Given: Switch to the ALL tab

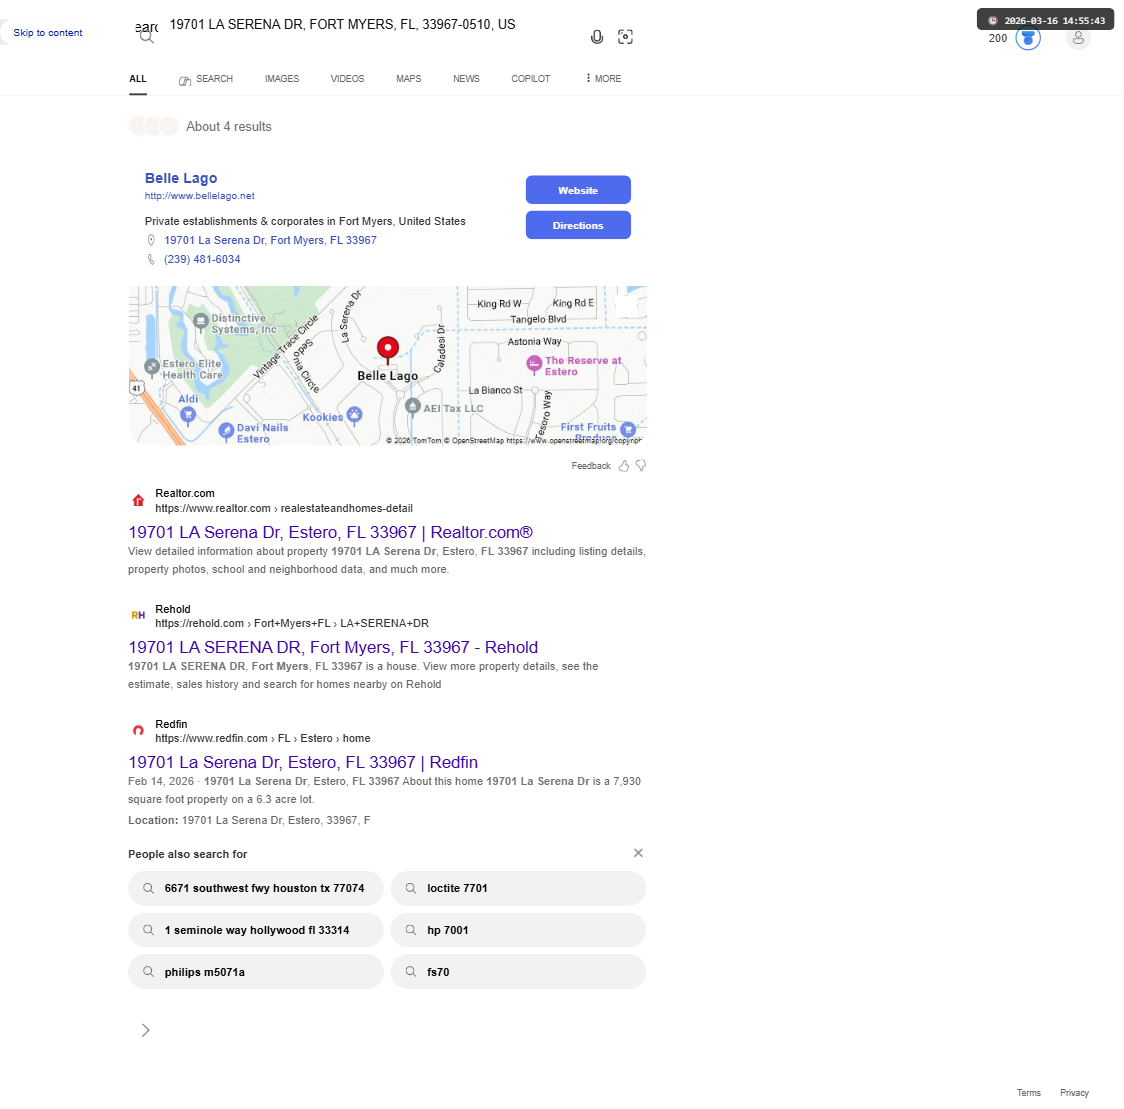Looking at the screenshot, I should tap(138, 79).
